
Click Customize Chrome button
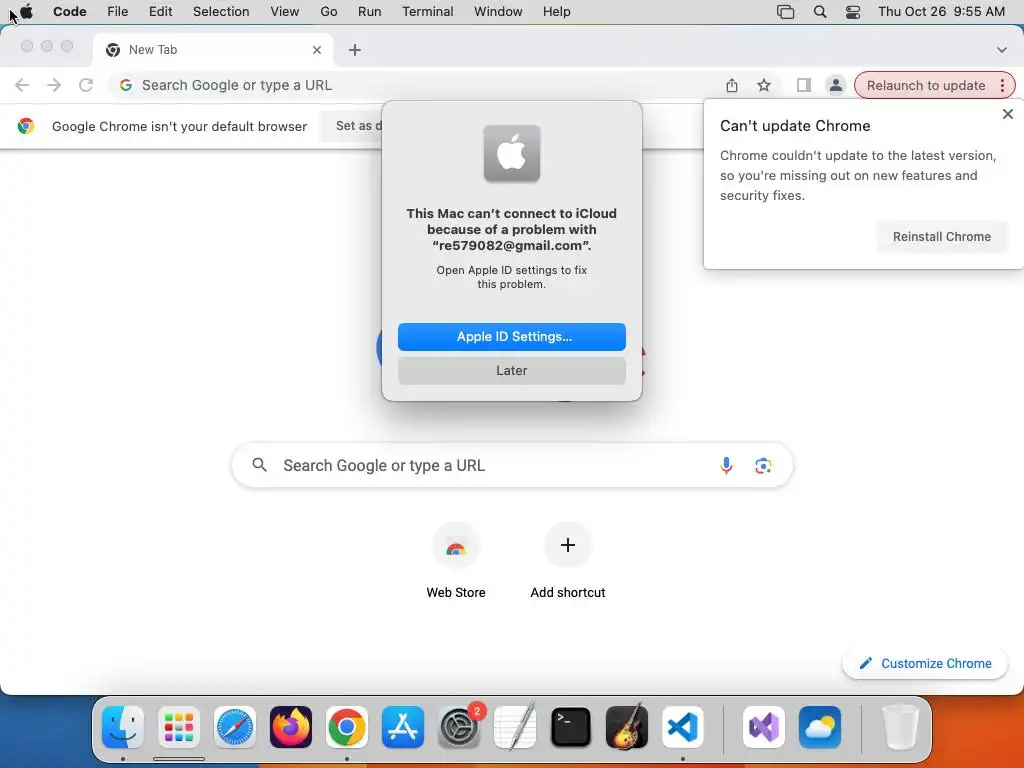tap(925, 663)
